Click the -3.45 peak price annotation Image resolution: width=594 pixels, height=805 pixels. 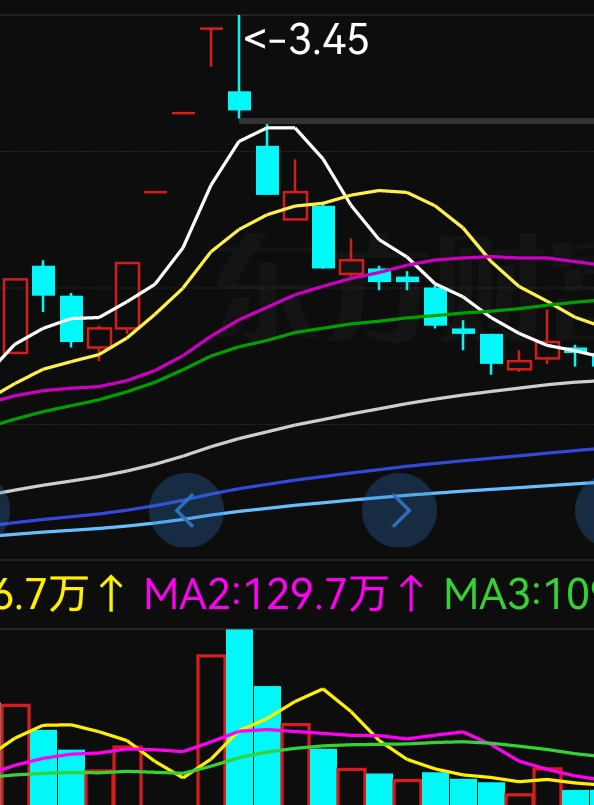pos(307,40)
